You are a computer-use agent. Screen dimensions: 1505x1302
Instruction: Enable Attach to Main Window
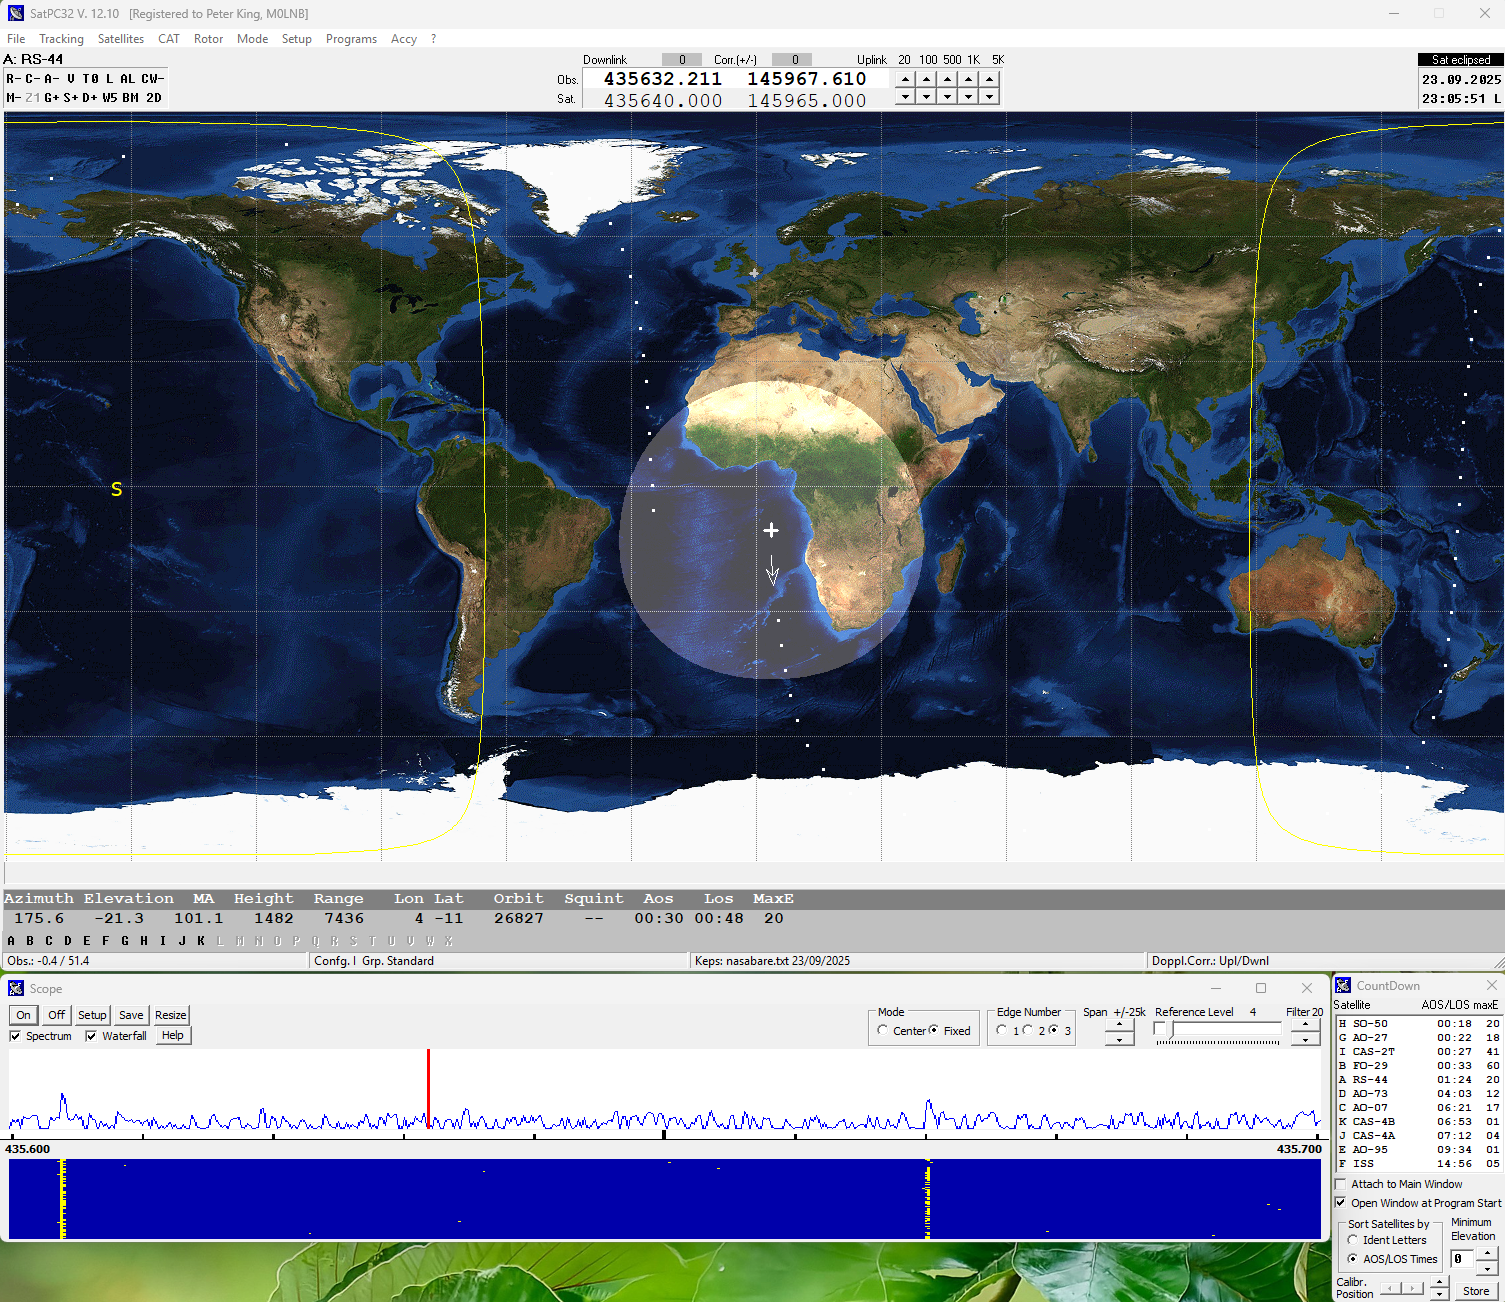pyautogui.click(x=1341, y=1184)
